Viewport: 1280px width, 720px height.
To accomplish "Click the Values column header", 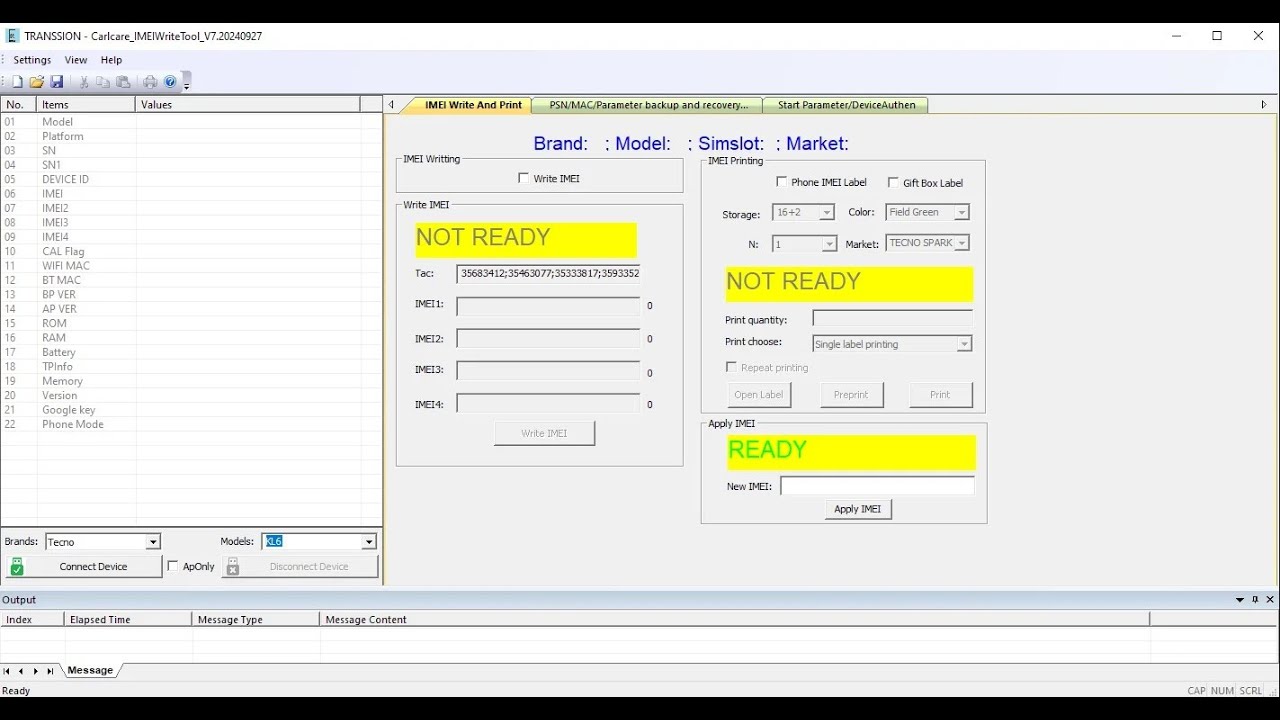I will coord(248,104).
